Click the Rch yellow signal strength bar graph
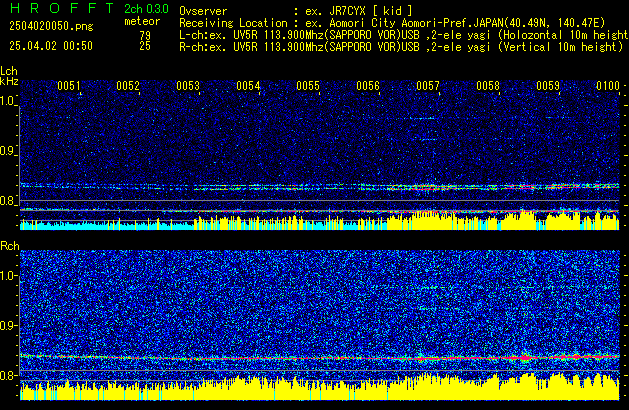The width and height of the screenshot is (629, 410). tap(320, 387)
